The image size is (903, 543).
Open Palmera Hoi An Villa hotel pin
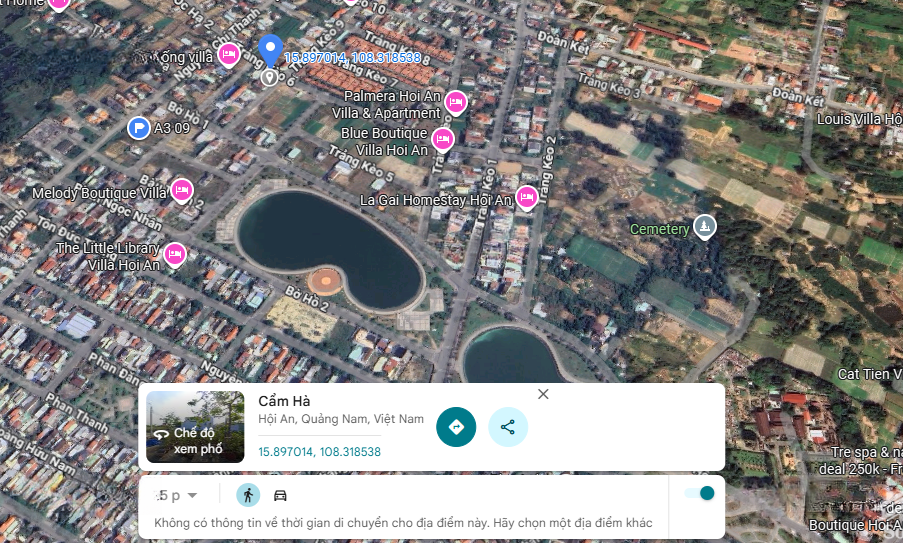pos(456,102)
